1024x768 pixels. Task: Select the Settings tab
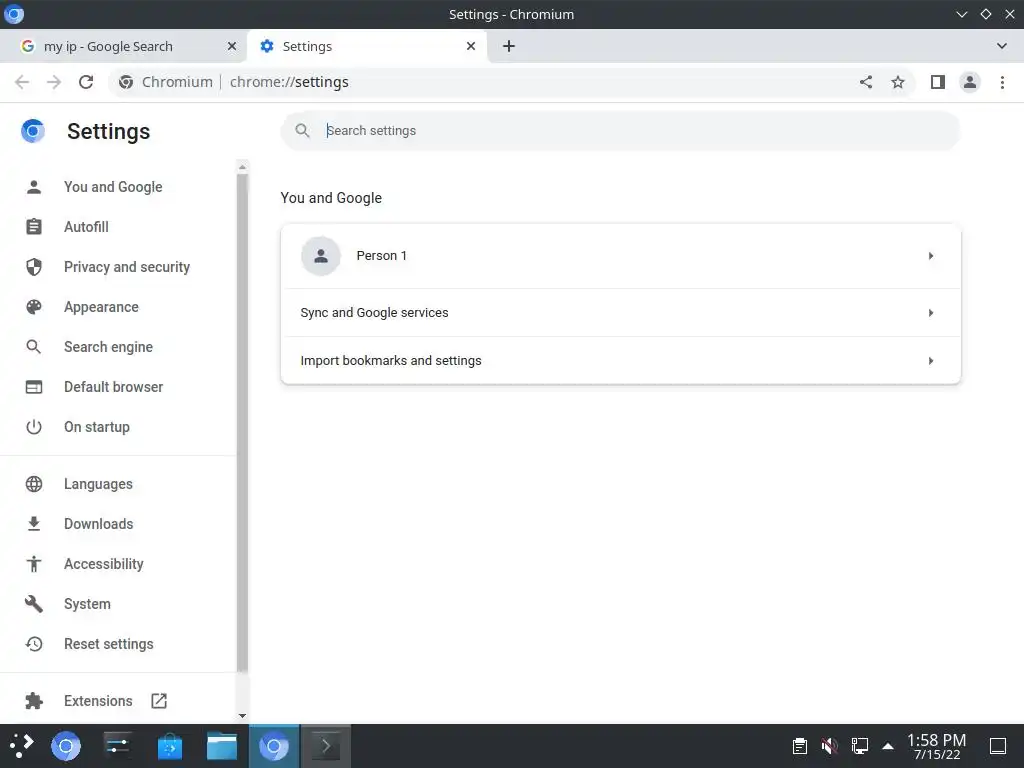(367, 46)
